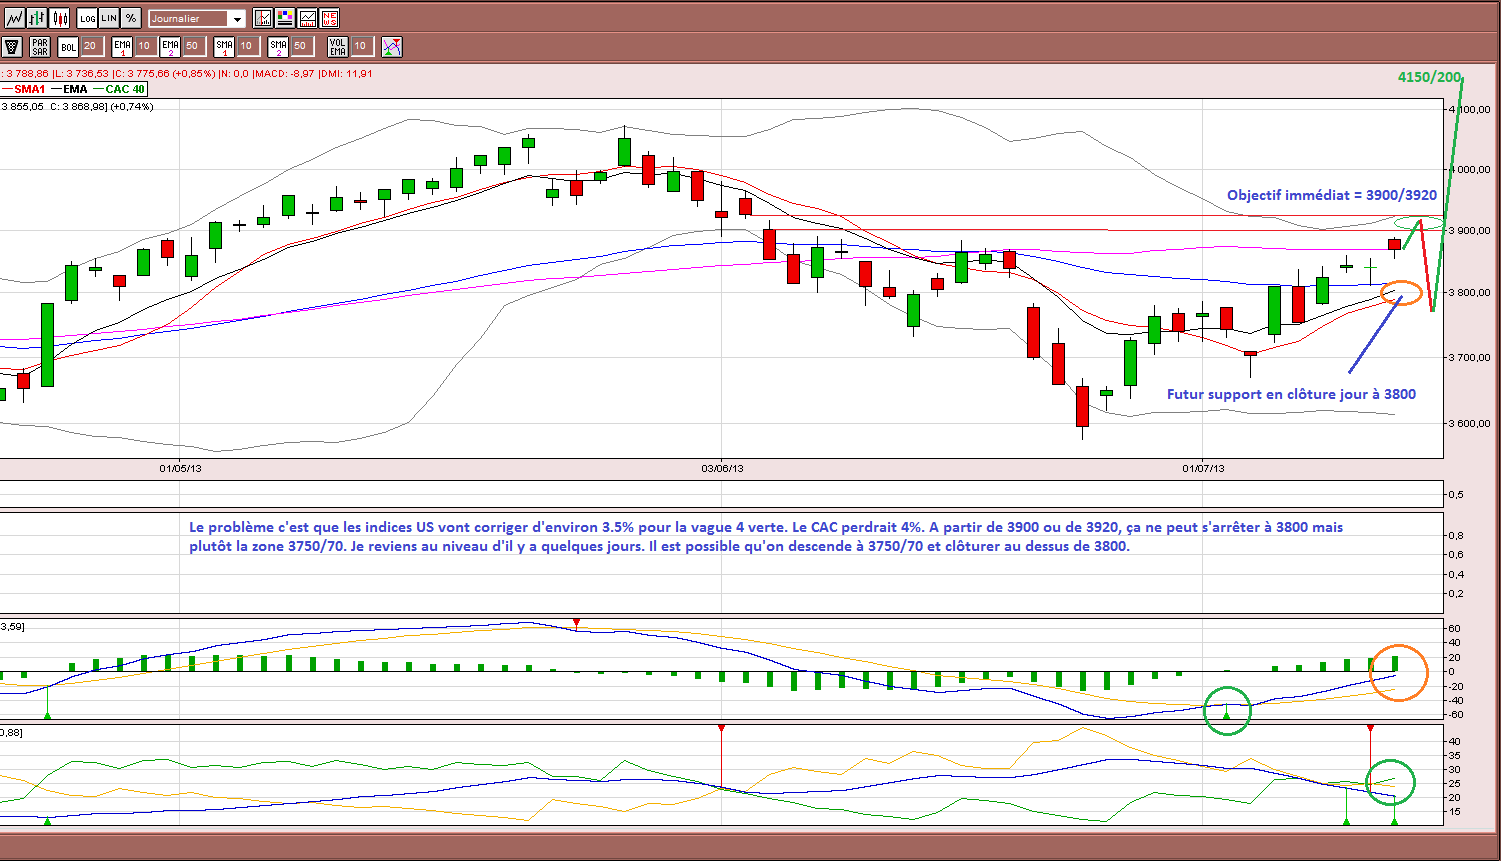Click the 01/05/13 date label

click(180, 467)
